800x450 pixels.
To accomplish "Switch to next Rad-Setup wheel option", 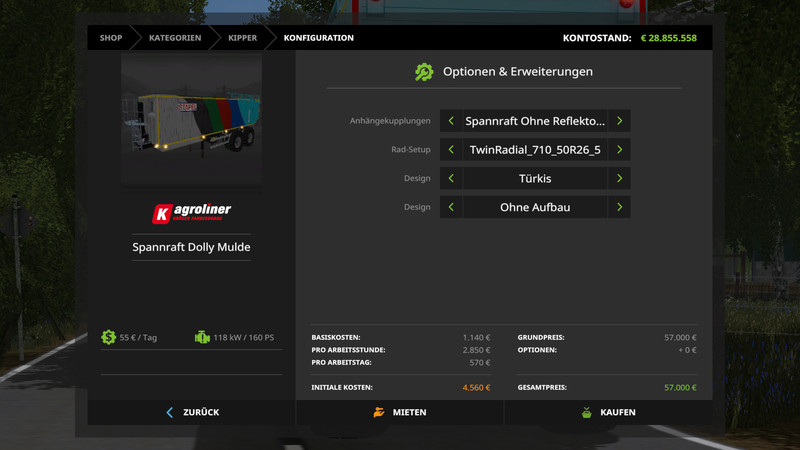I will tap(620, 150).
